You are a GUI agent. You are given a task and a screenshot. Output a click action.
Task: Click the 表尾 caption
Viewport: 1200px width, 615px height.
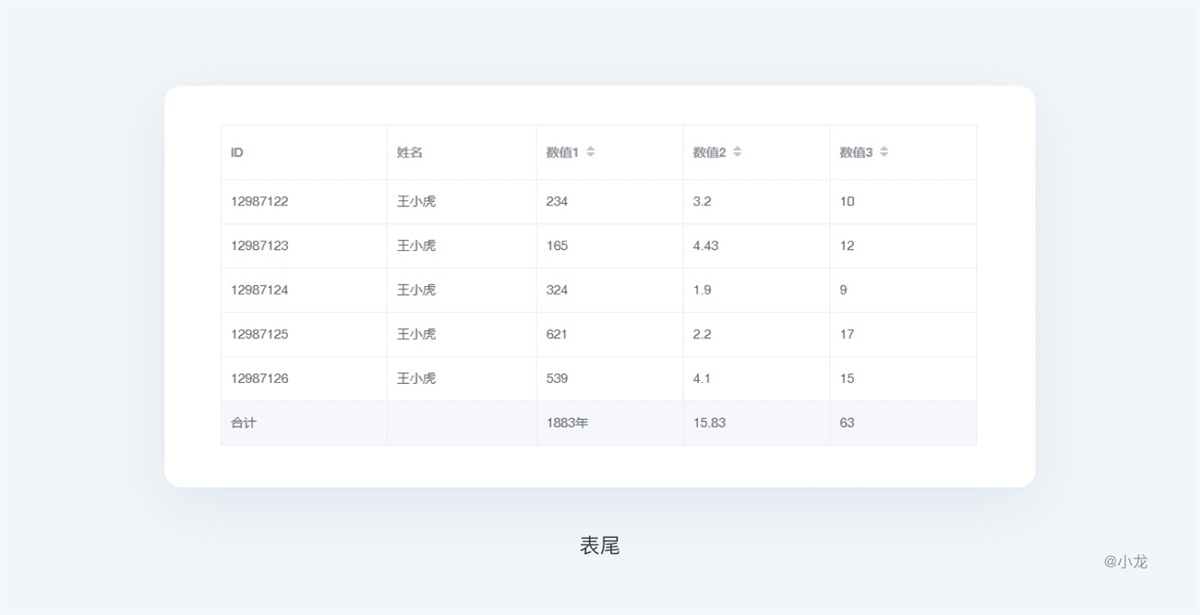point(600,545)
